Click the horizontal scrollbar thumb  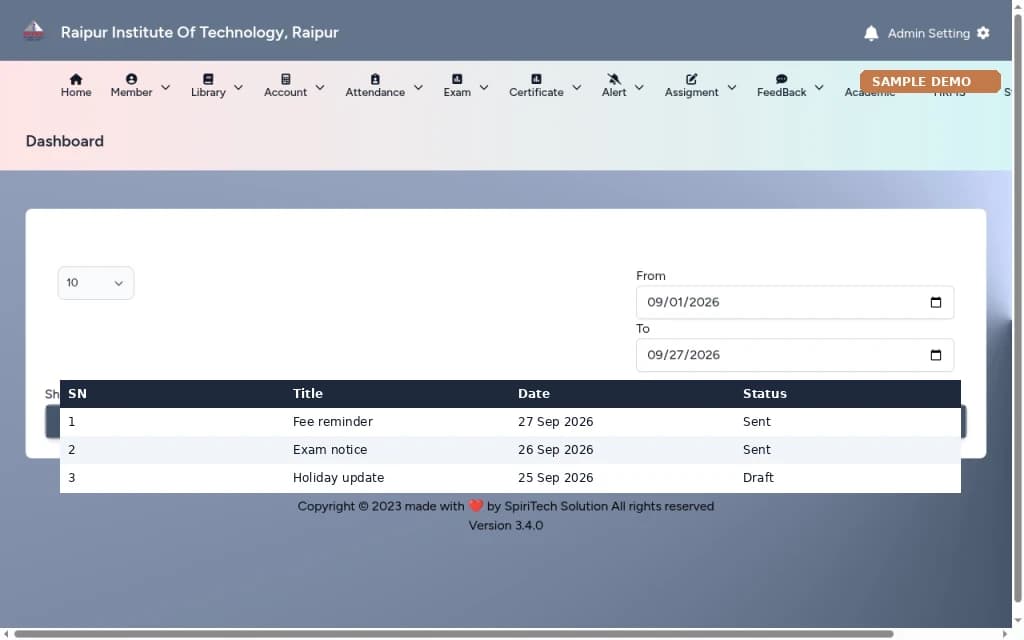pos(453,634)
